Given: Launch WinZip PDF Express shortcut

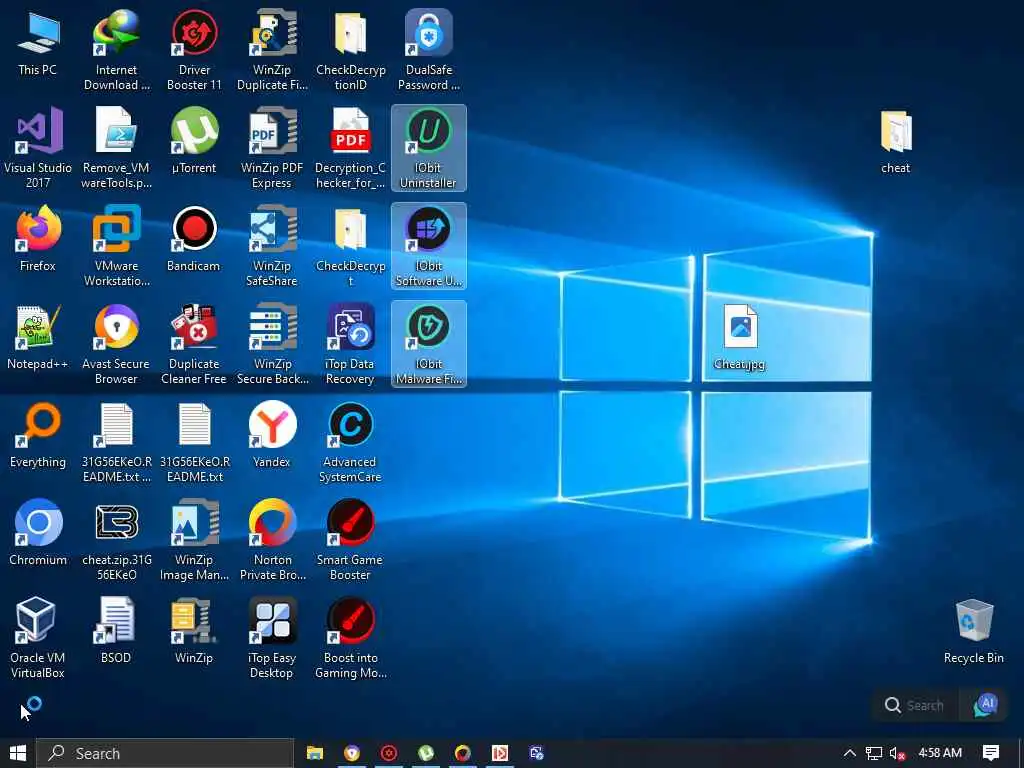Looking at the screenshot, I should click(x=272, y=148).
